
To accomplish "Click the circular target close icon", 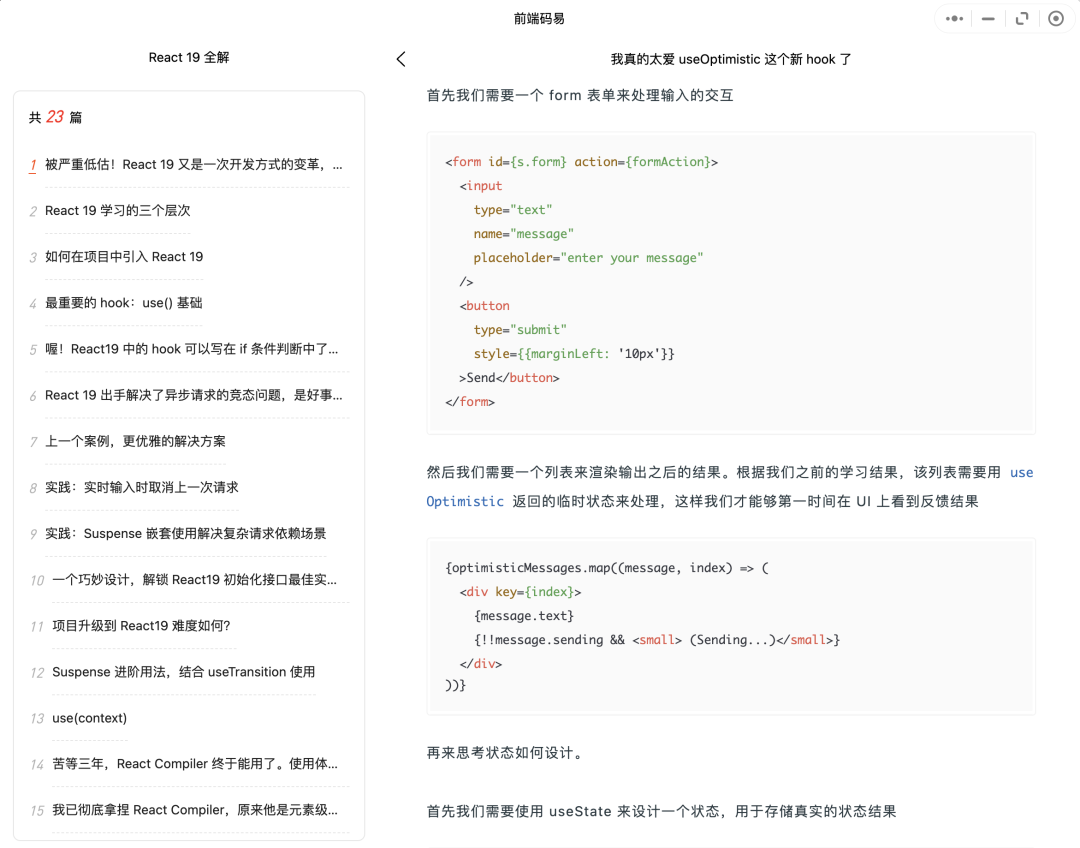I will (1055, 19).
